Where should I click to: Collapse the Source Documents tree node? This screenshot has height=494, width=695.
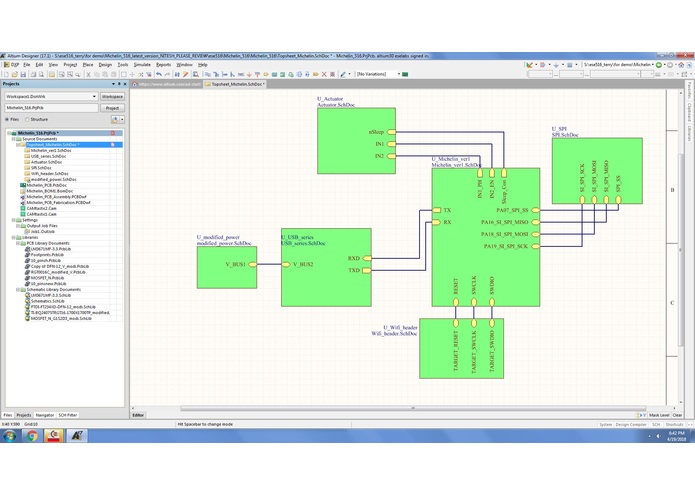point(13,139)
